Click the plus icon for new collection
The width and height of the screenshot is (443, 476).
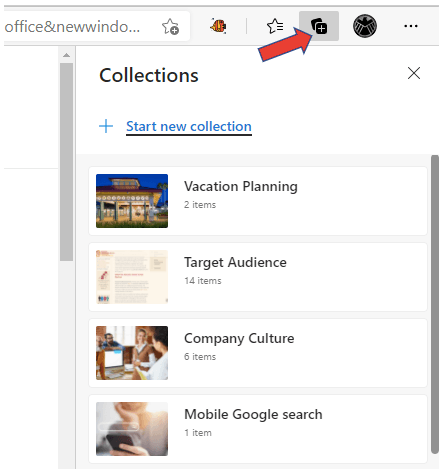point(106,126)
